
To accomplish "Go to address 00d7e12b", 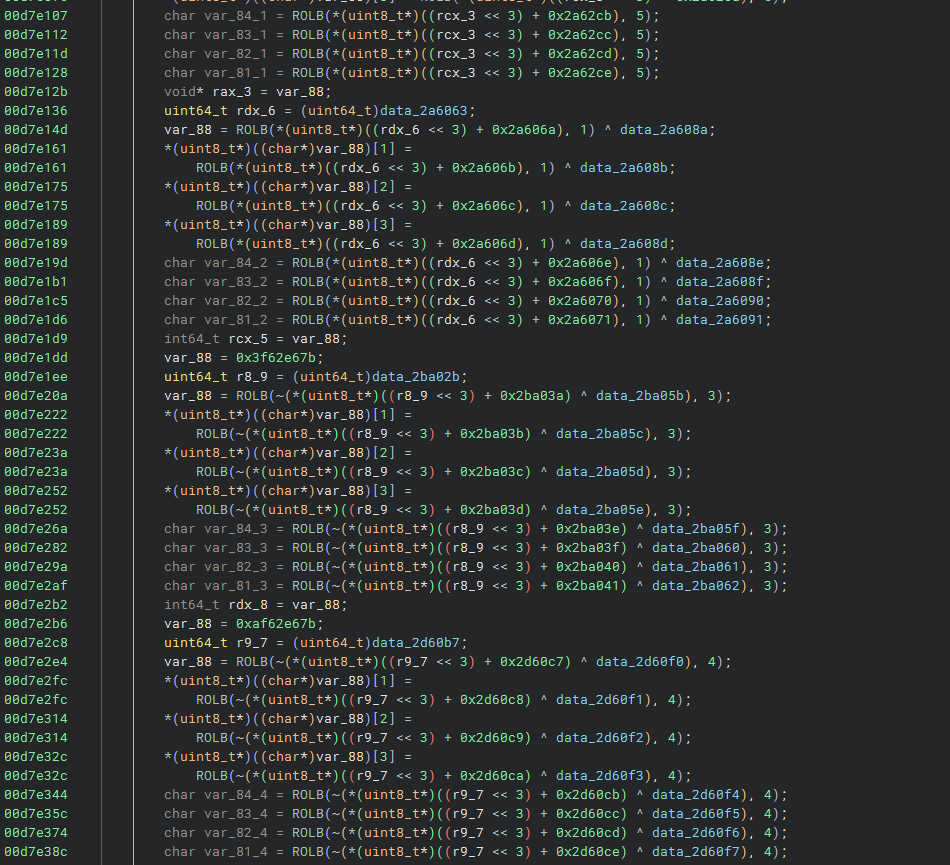I will tap(36, 91).
